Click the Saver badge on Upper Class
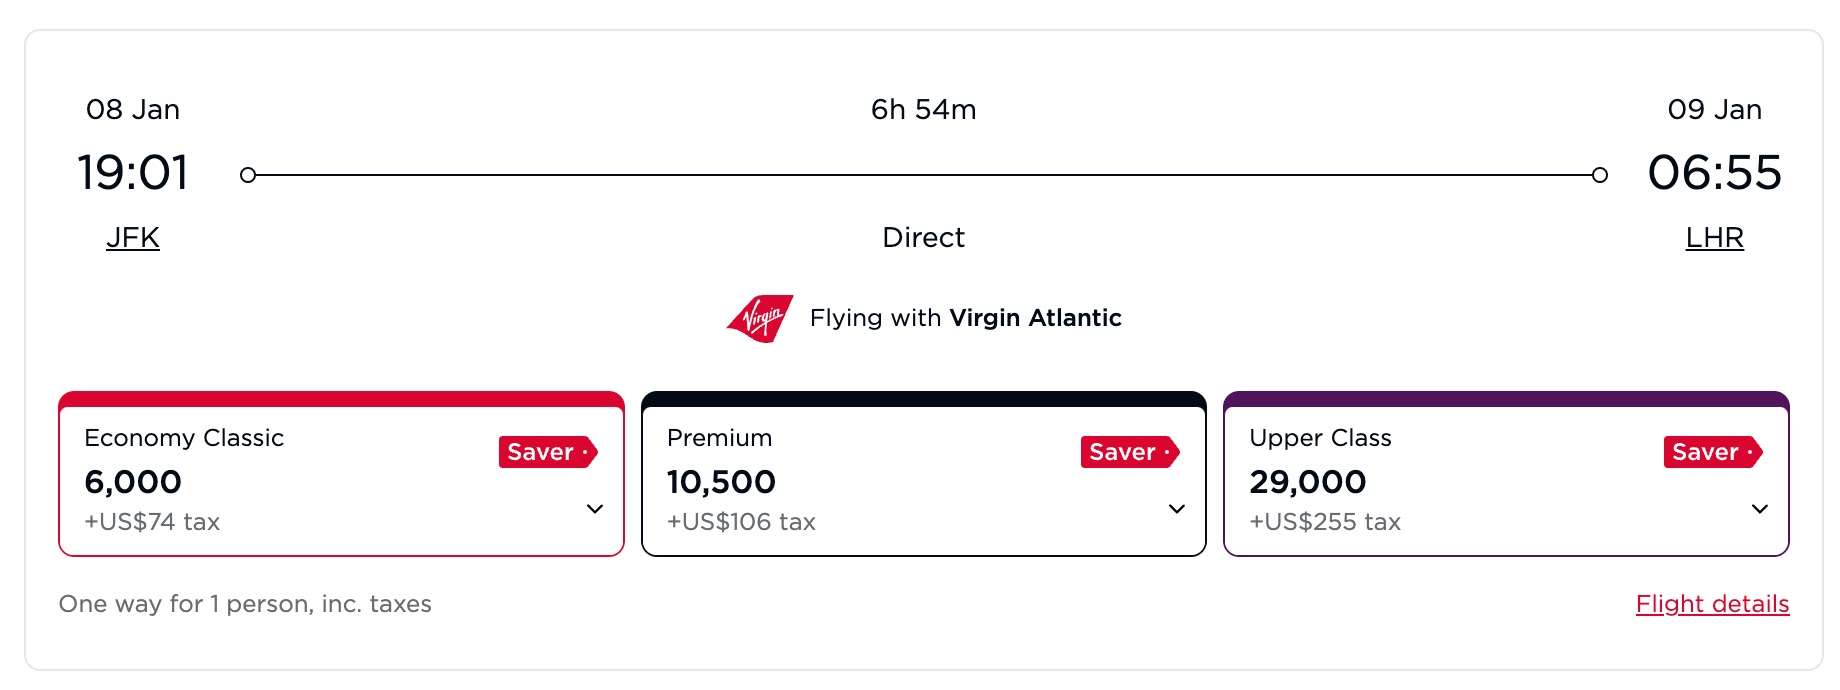This screenshot has width=1840, height=690. (x=1711, y=452)
